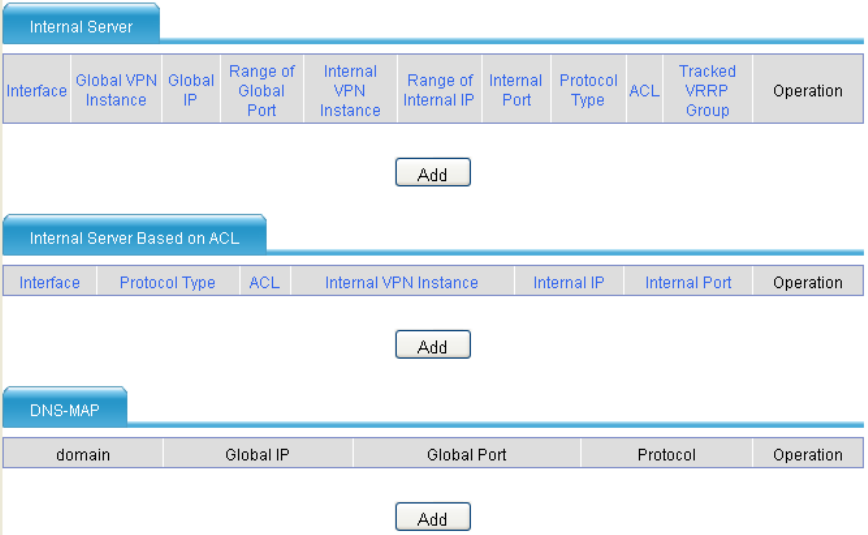Click Add under DNS-MAP table
868x535 pixels.
point(433,517)
